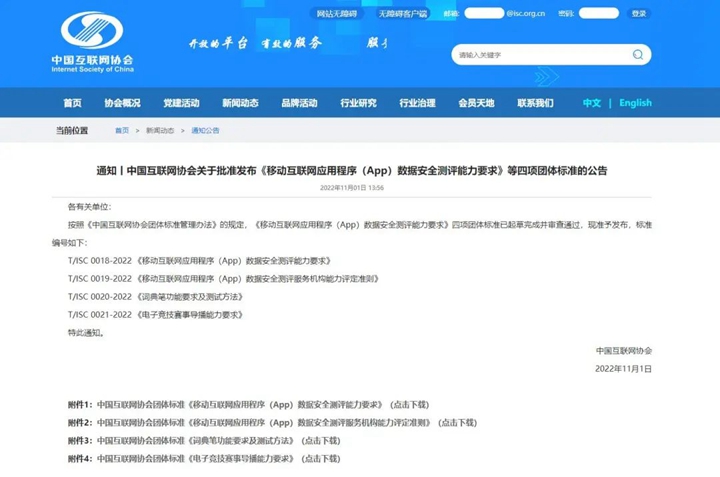
Task: Select the line T/ISC 0021-2022
Action: point(155,314)
